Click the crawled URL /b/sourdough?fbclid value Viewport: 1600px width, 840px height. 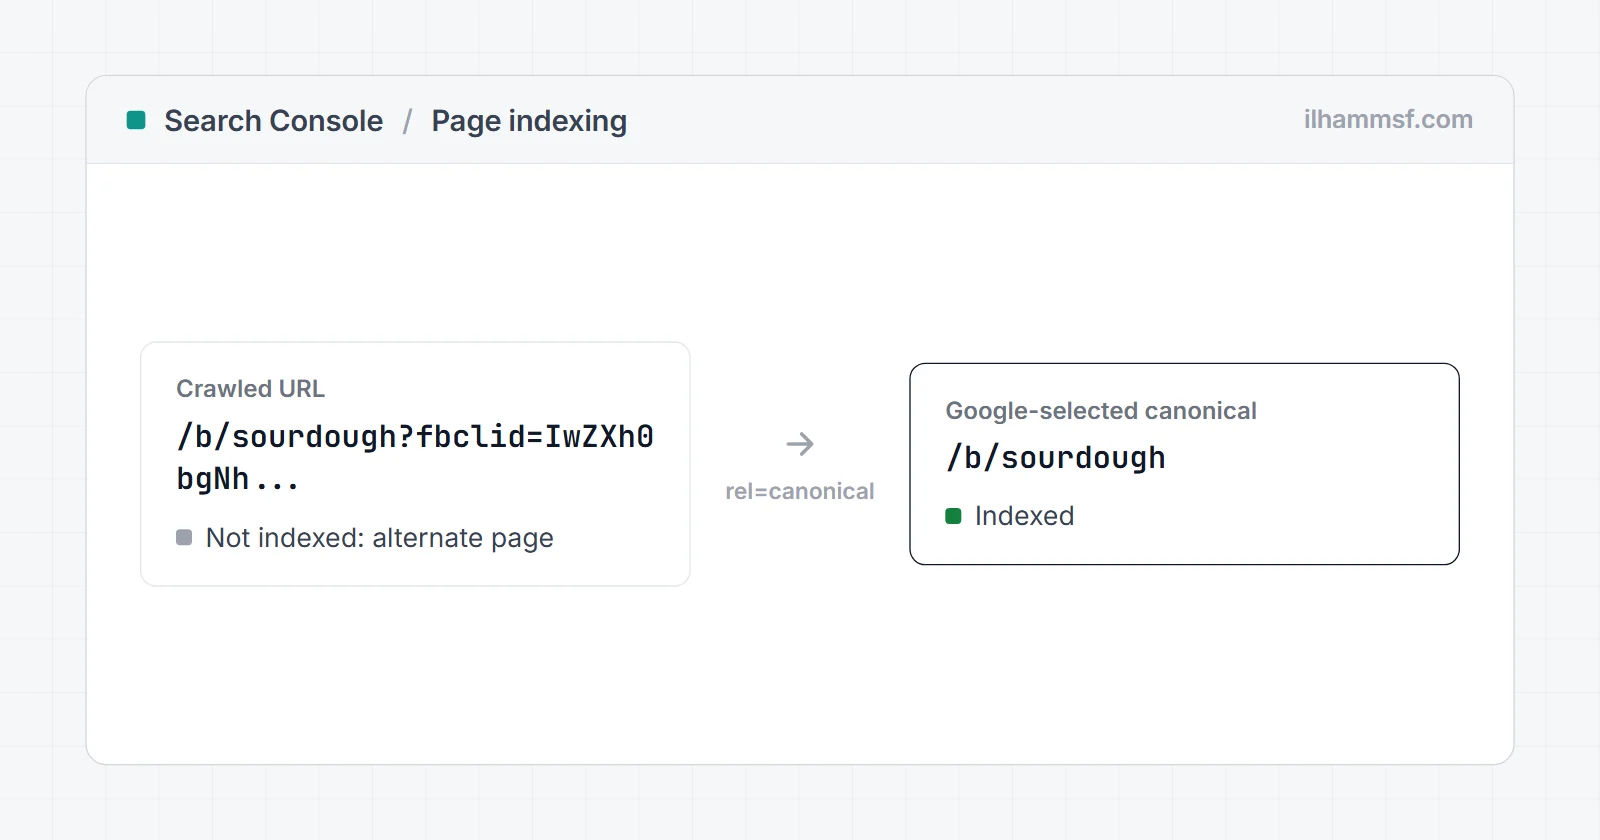[x=415, y=457]
